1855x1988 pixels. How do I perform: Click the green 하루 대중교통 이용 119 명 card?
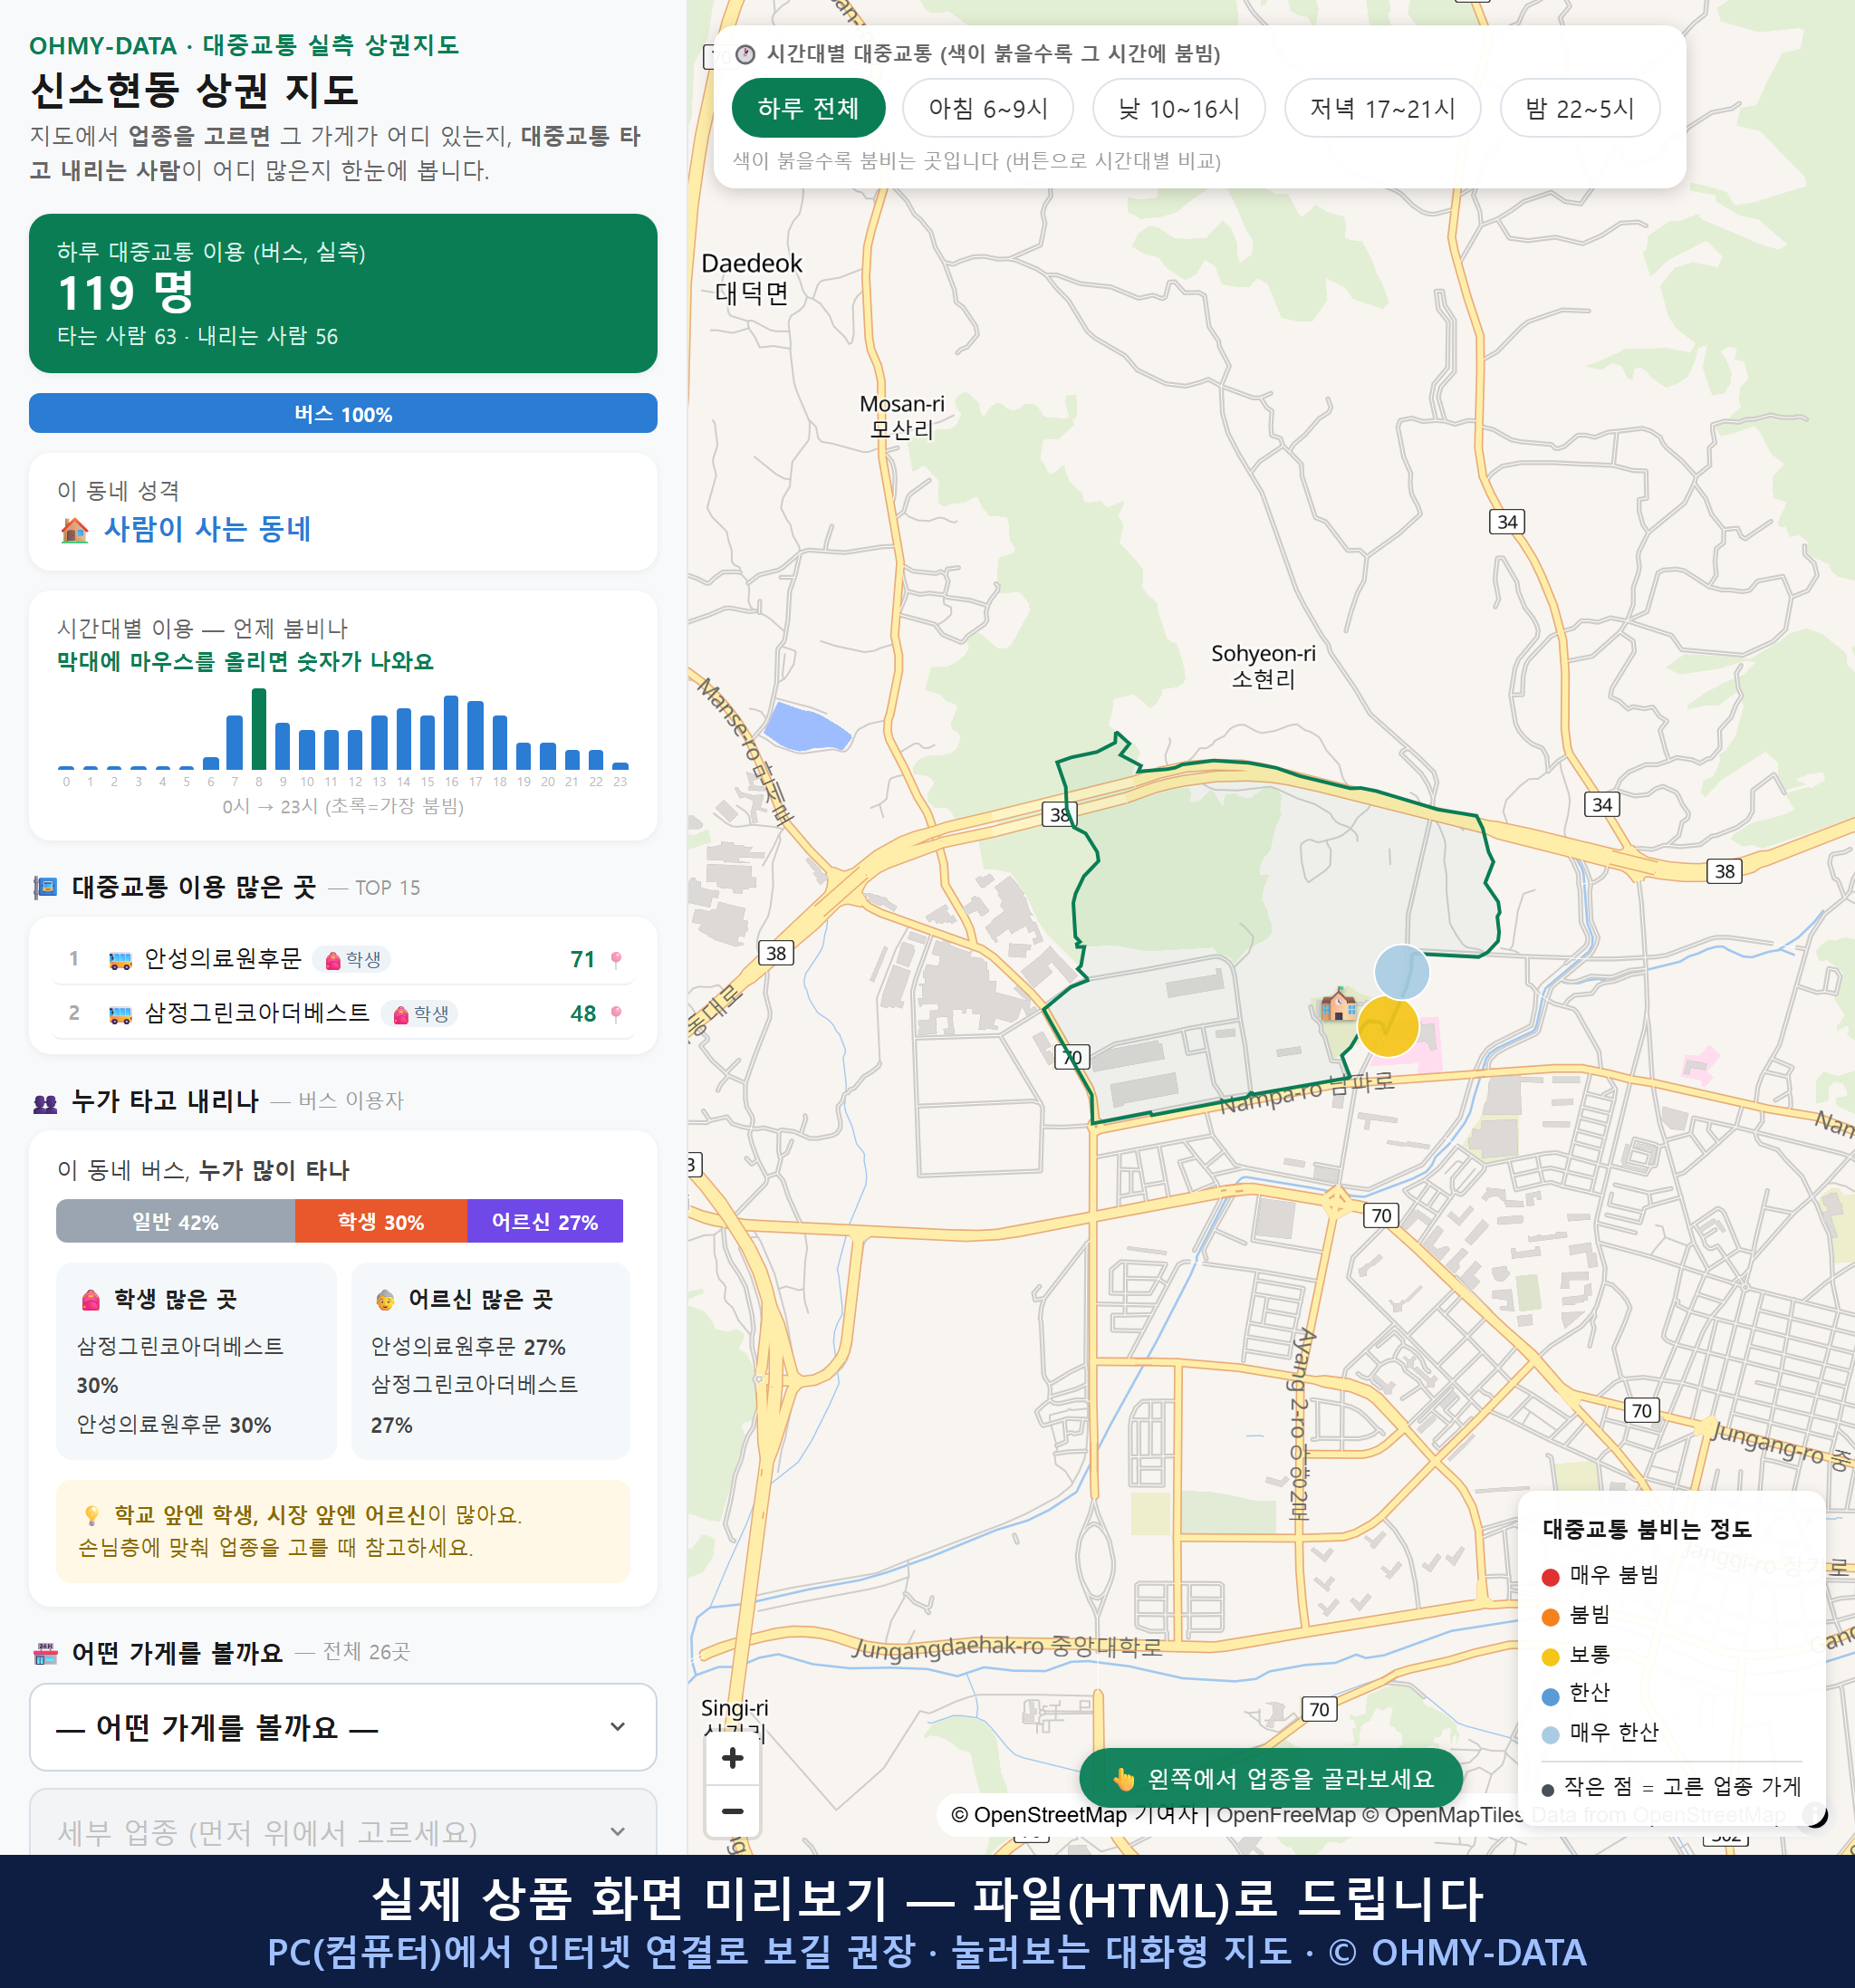coord(343,293)
